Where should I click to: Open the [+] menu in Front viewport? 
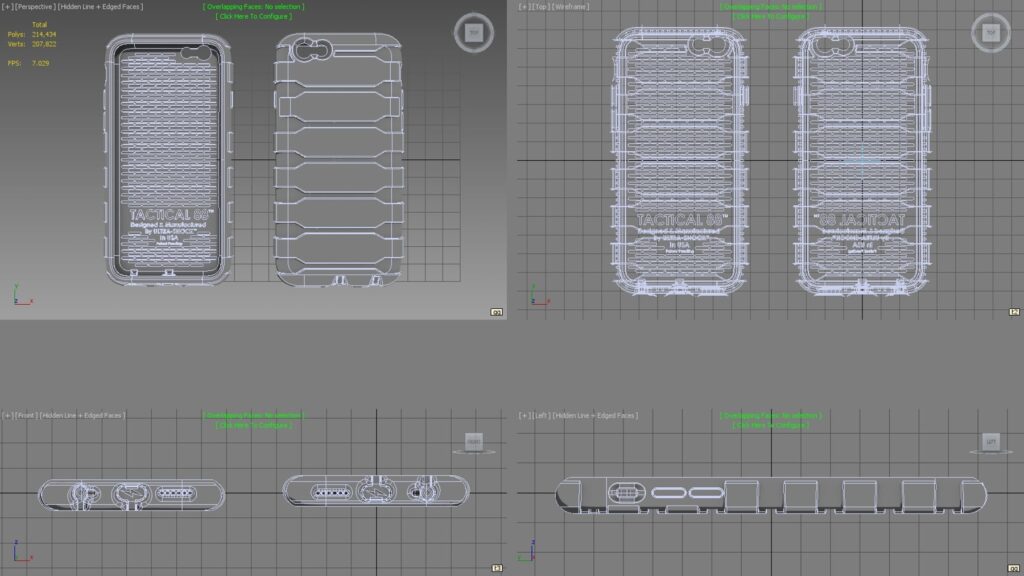pyautogui.click(x=6, y=415)
